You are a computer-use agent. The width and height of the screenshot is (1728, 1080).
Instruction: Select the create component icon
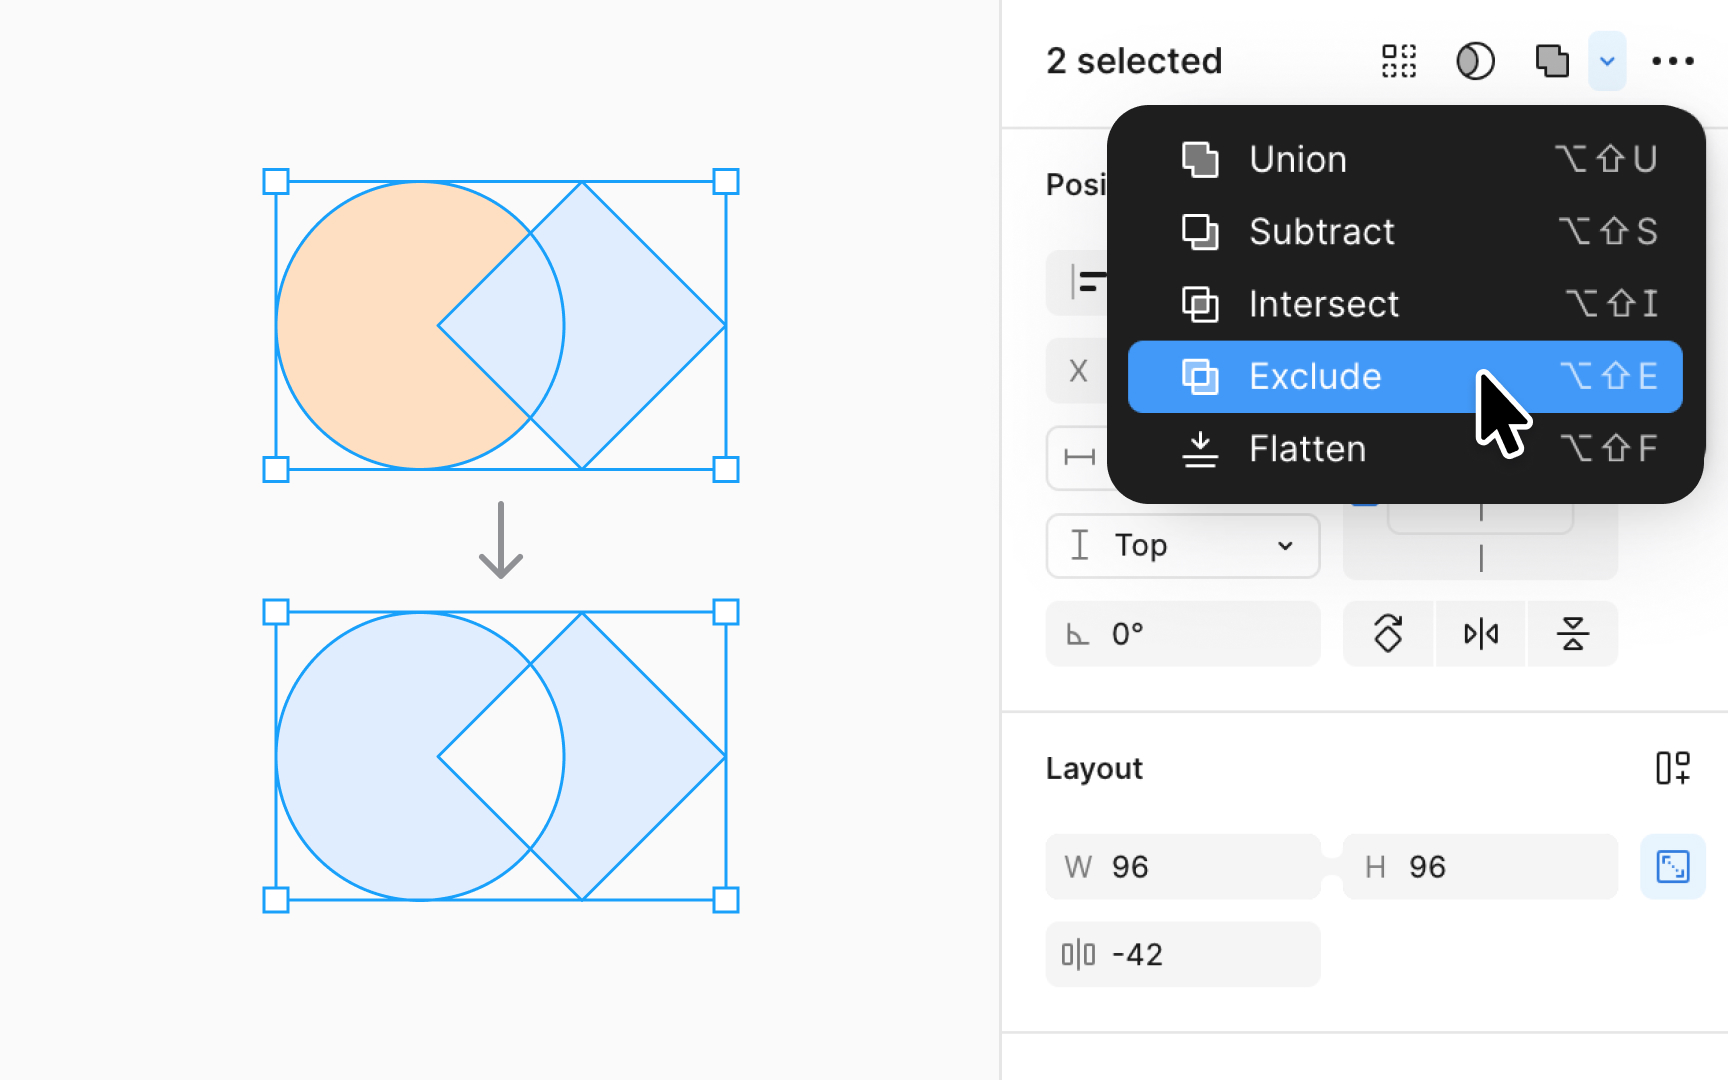pos(1398,61)
